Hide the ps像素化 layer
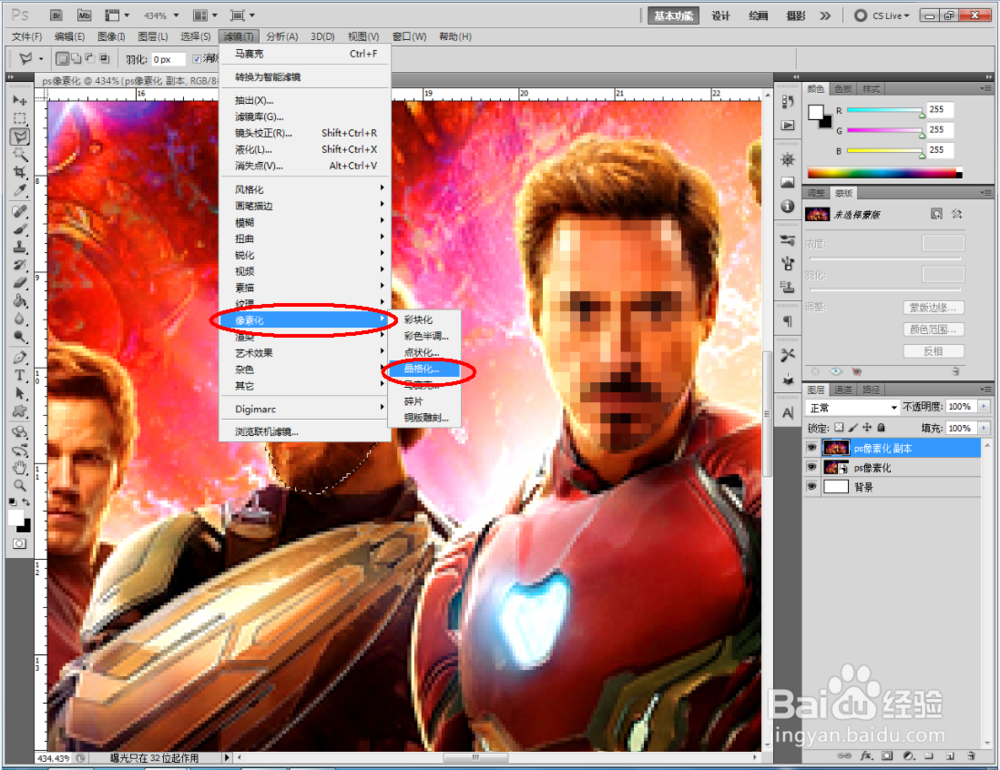Image resolution: width=1000 pixels, height=770 pixels. pos(811,467)
